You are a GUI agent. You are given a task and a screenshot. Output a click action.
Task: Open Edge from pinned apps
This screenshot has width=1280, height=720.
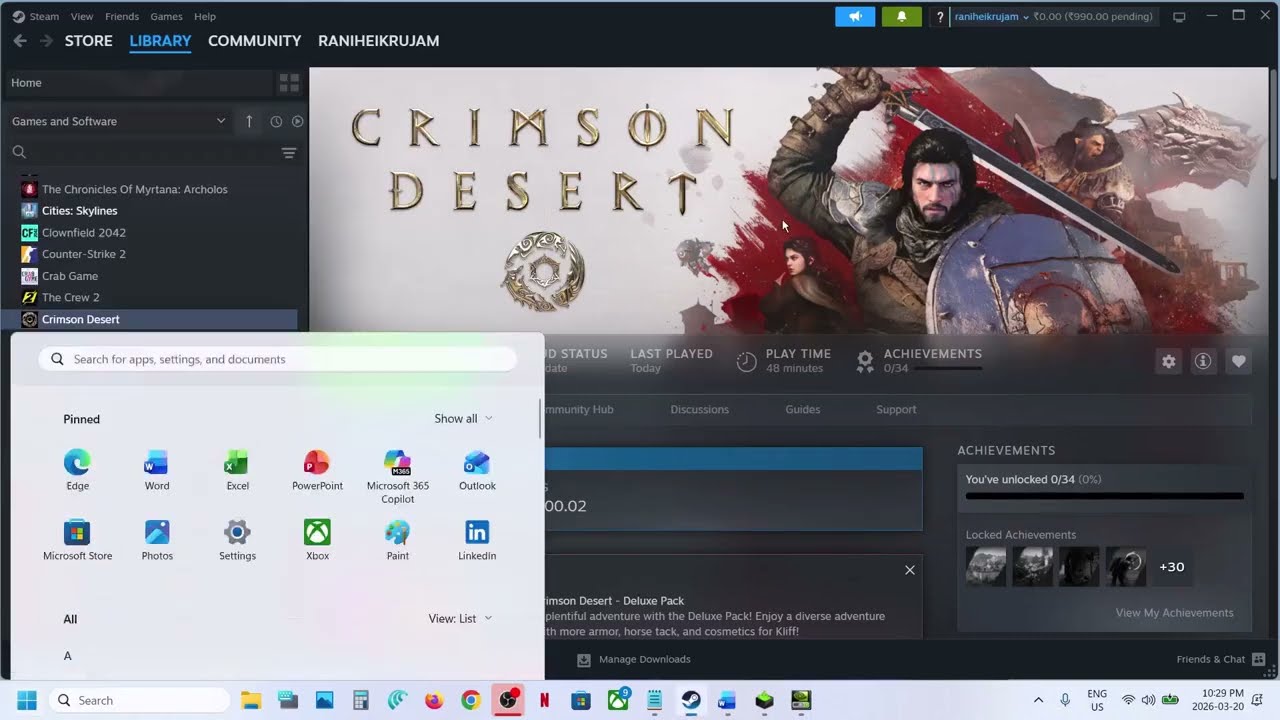(77, 470)
